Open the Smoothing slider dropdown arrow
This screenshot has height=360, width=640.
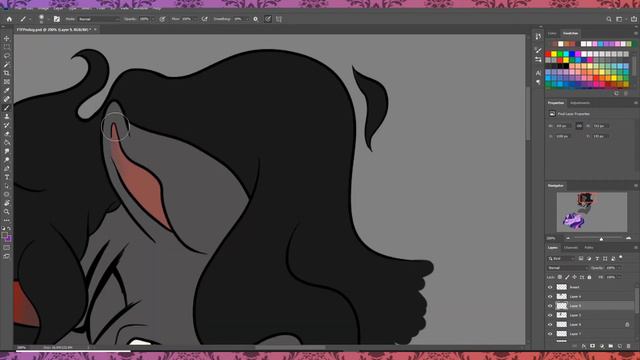pos(247,19)
